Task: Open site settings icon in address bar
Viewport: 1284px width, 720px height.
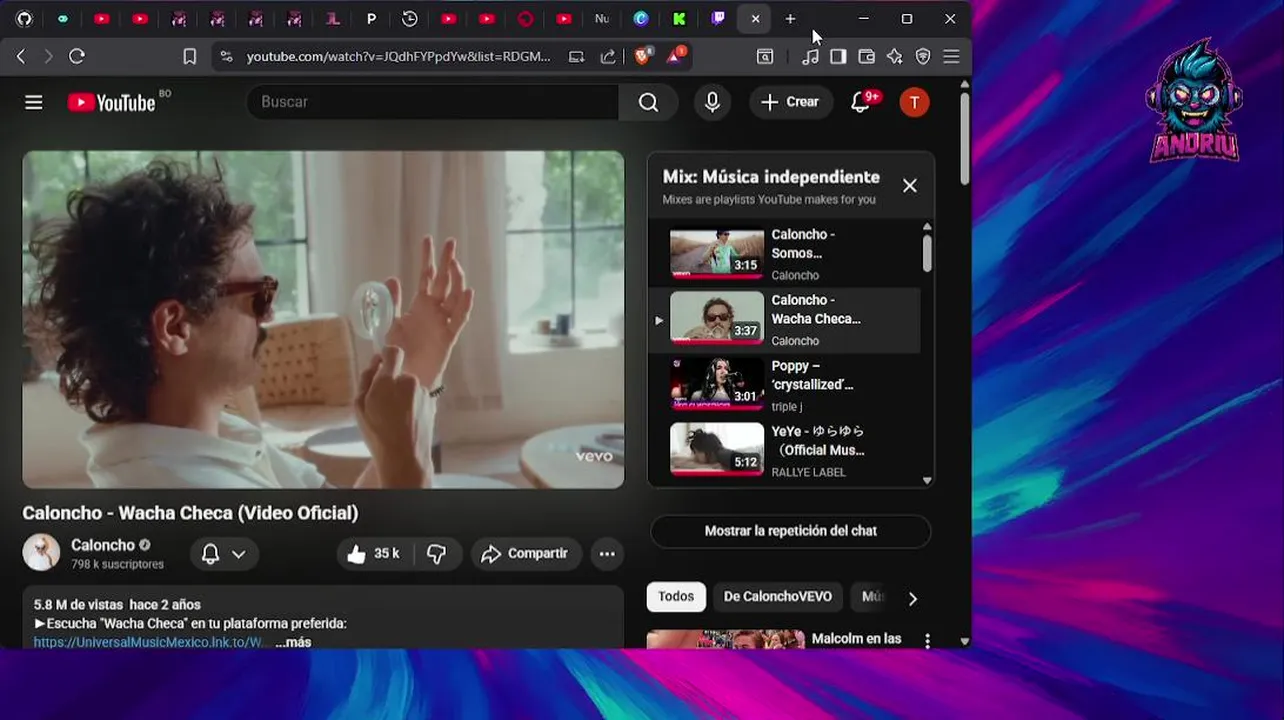Action: 226,56
